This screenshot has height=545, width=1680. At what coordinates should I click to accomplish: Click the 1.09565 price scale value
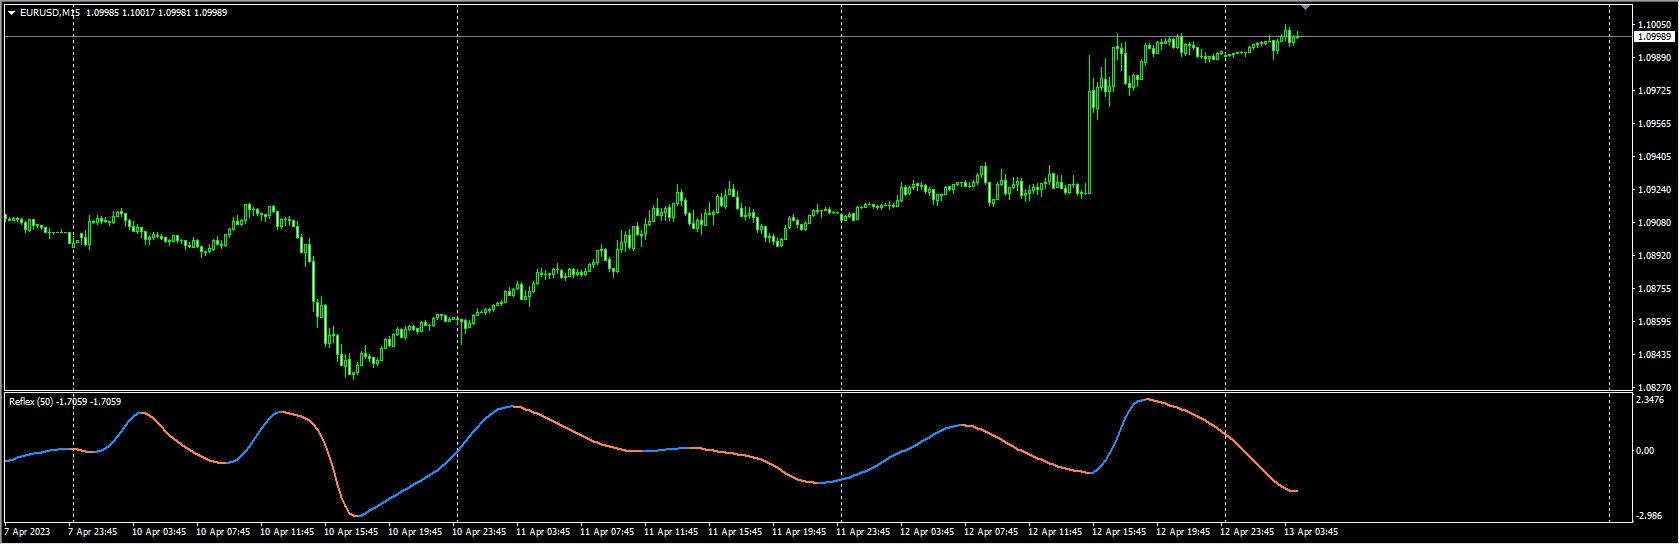coord(1654,124)
